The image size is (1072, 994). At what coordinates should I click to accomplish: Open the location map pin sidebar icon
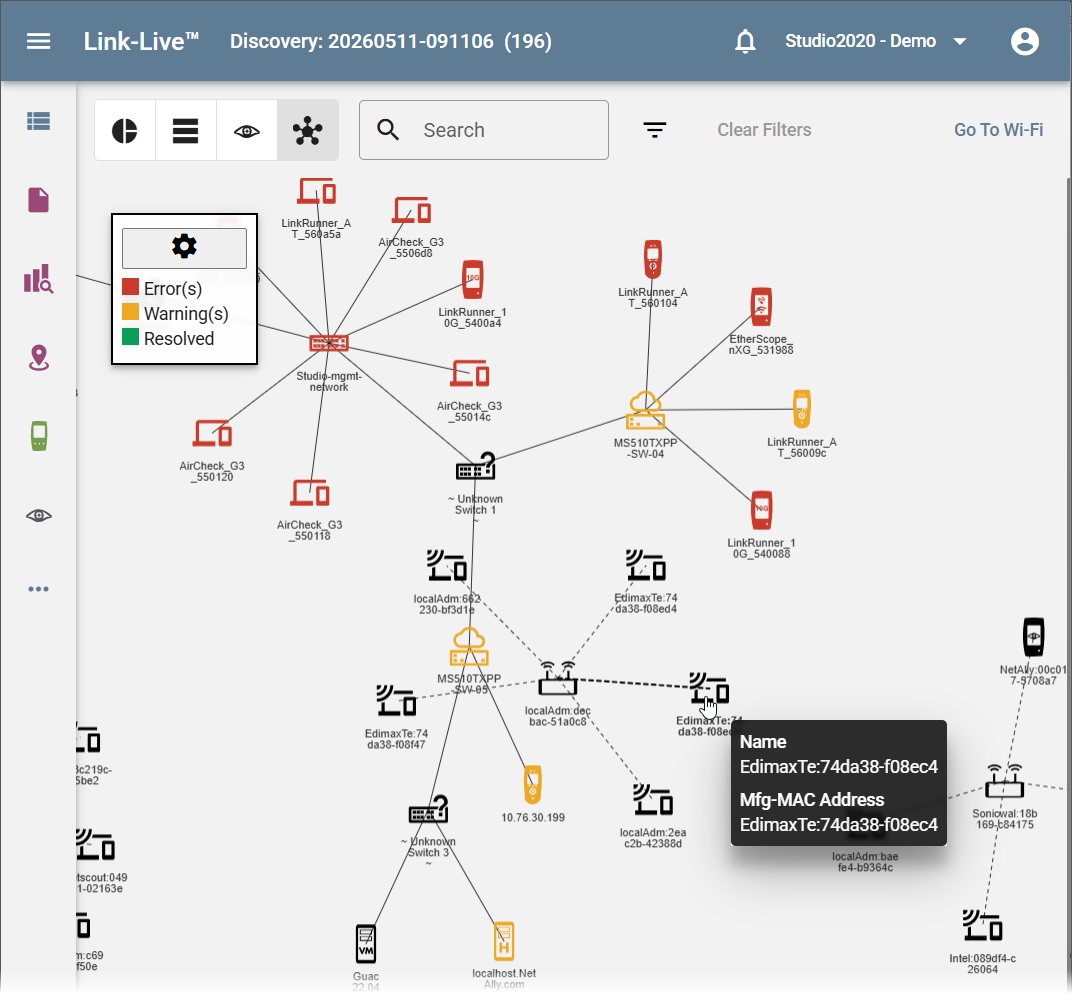point(38,358)
